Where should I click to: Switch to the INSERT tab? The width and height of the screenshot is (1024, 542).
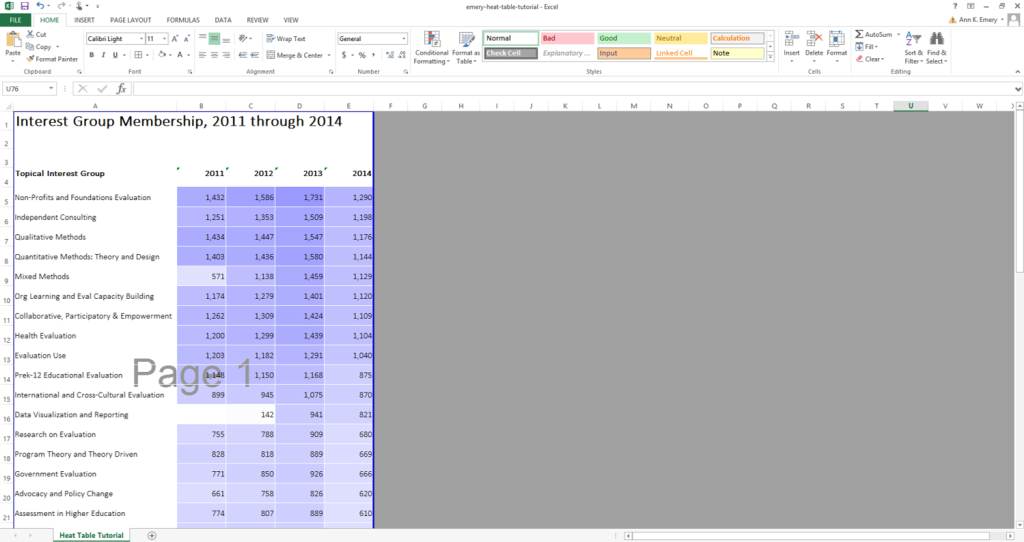pos(84,20)
